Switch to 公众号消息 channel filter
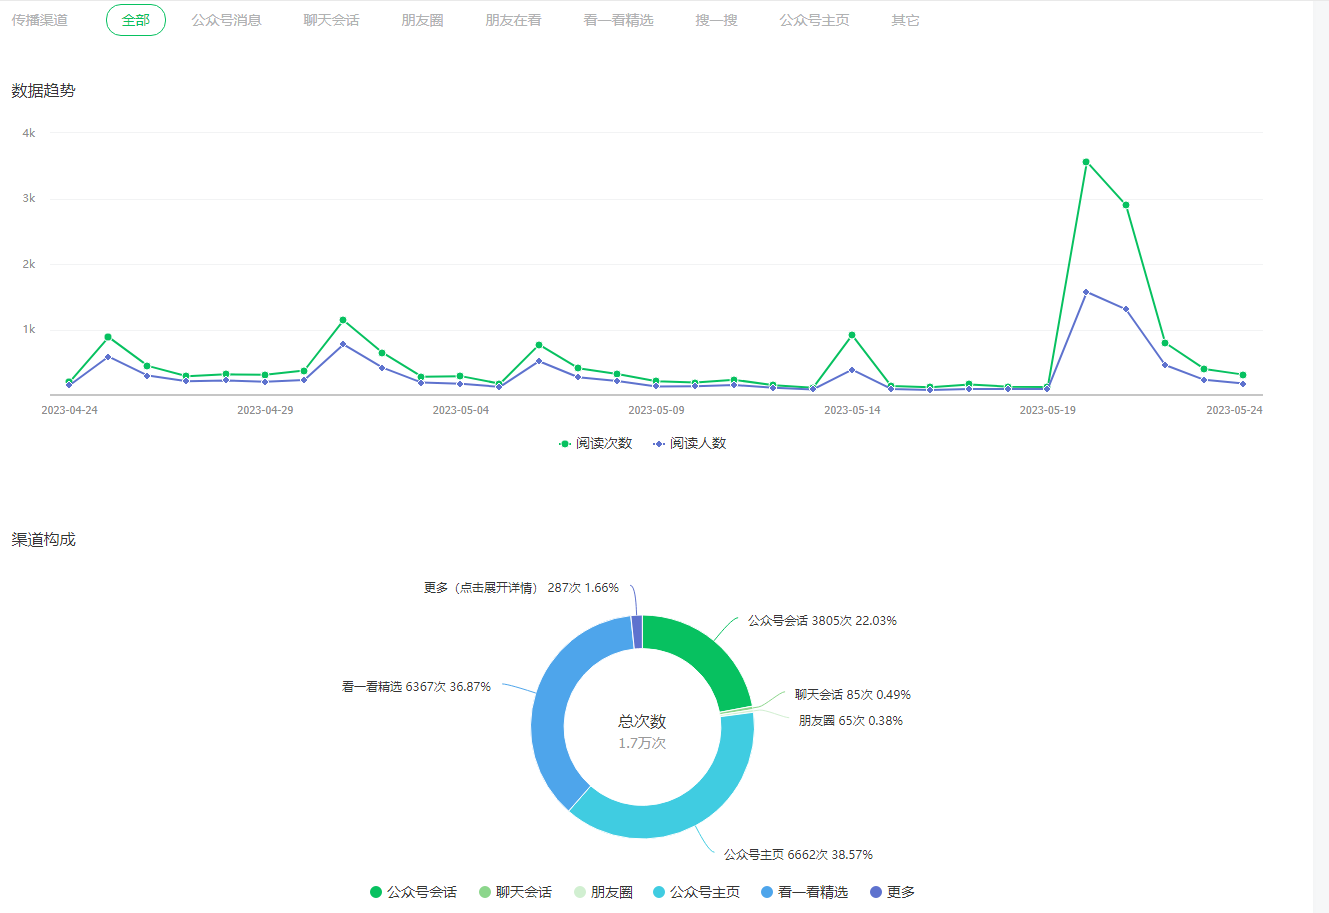 click(226, 20)
